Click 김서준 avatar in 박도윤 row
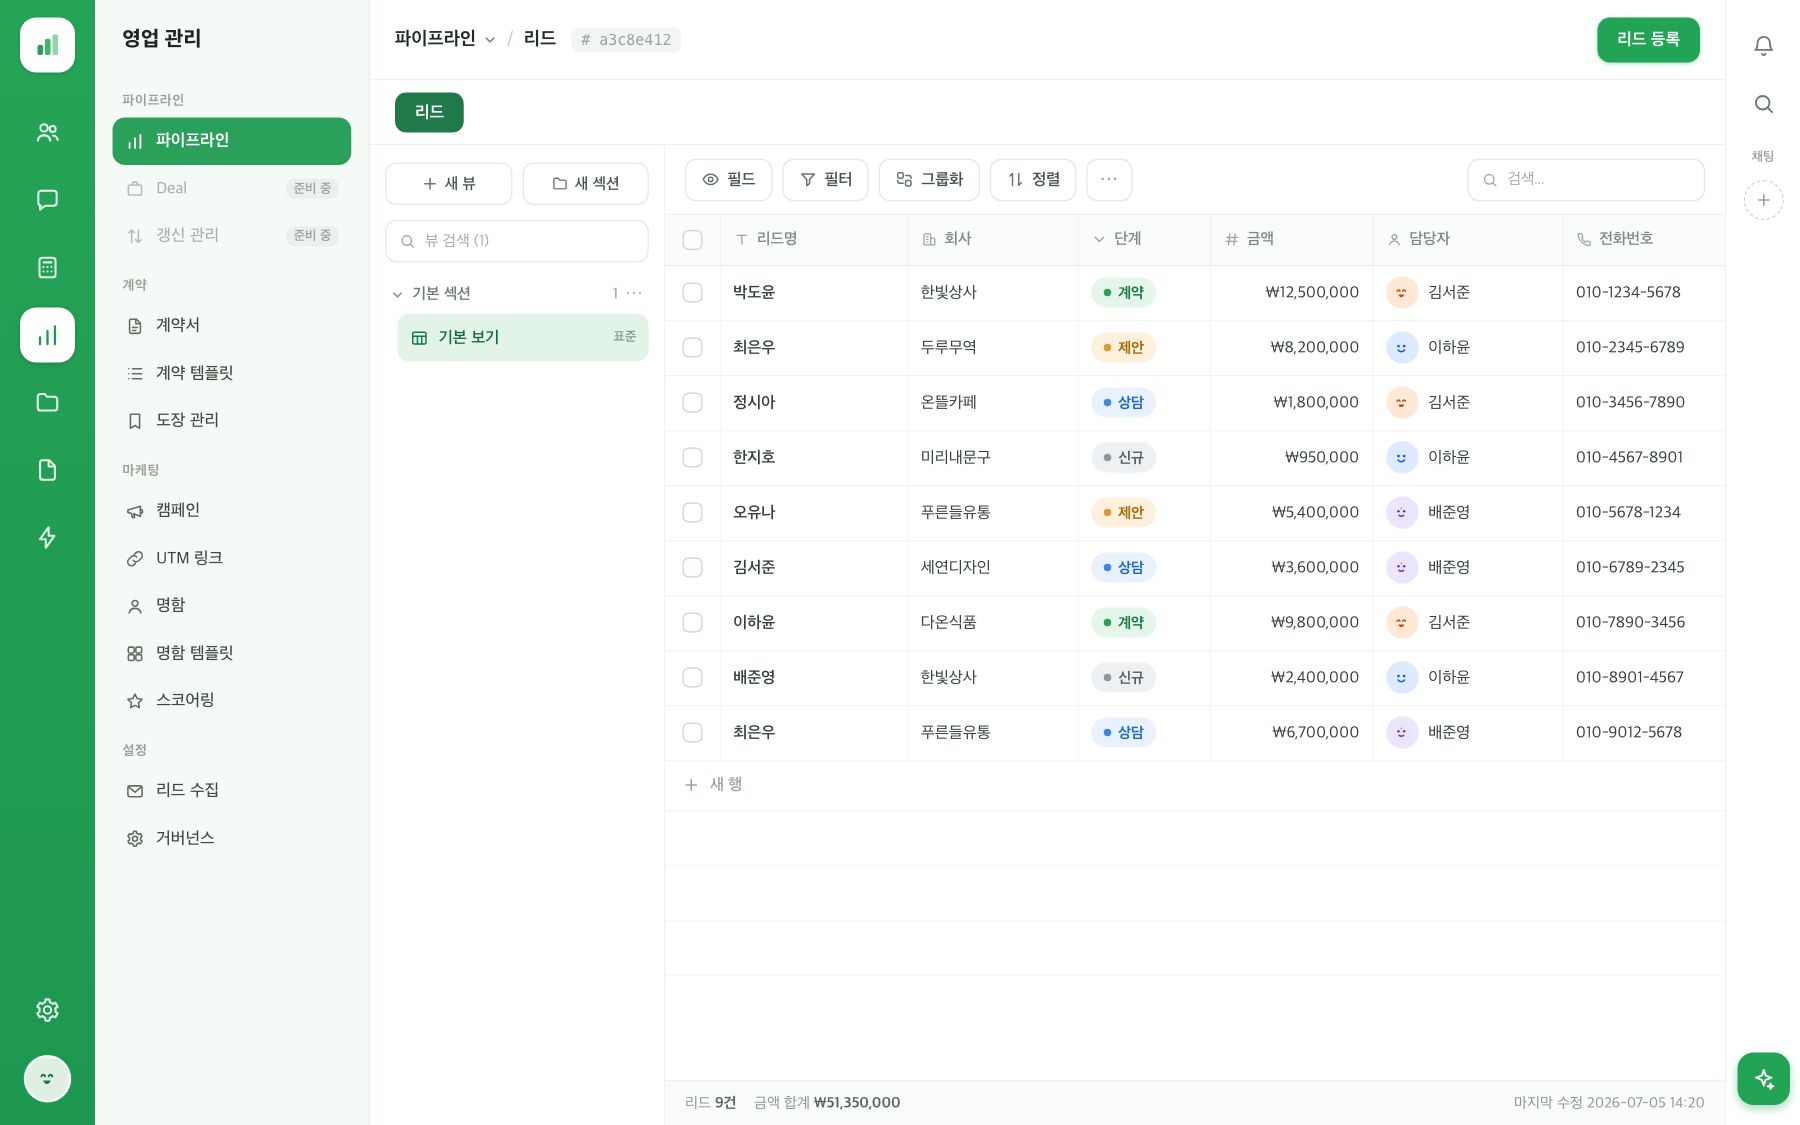The width and height of the screenshot is (1800, 1125). point(1402,293)
